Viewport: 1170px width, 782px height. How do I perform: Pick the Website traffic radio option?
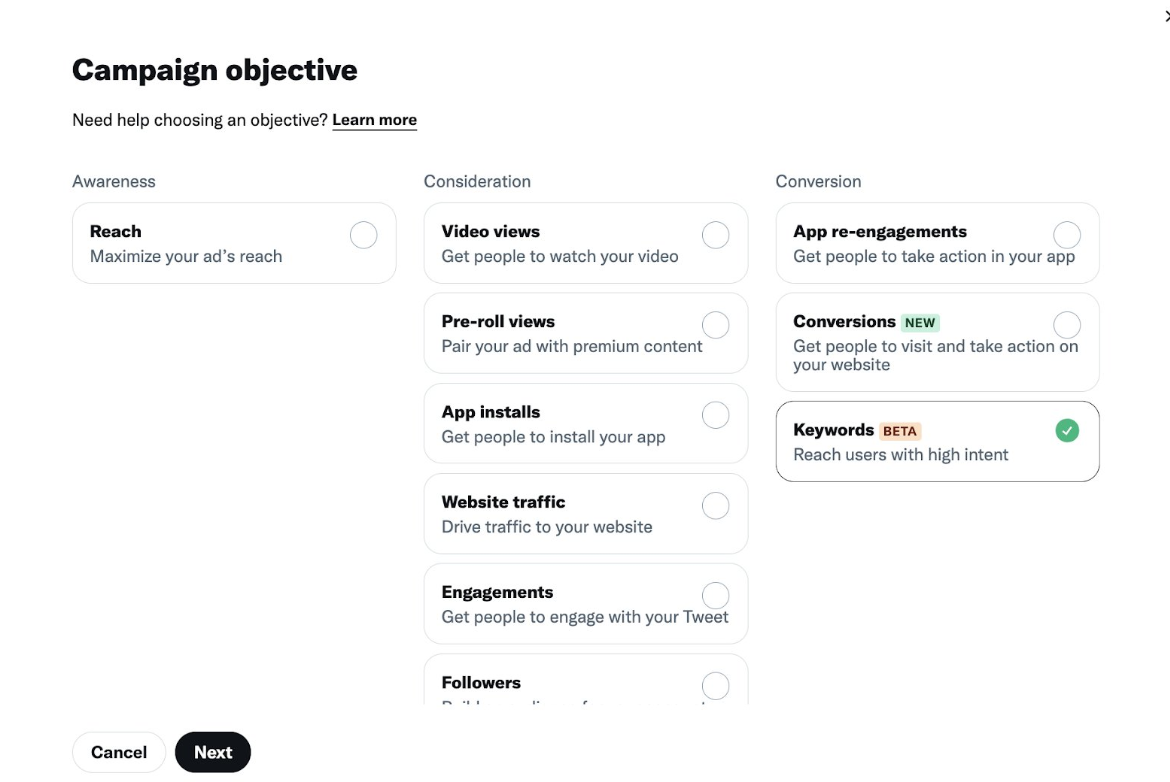(x=715, y=506)
